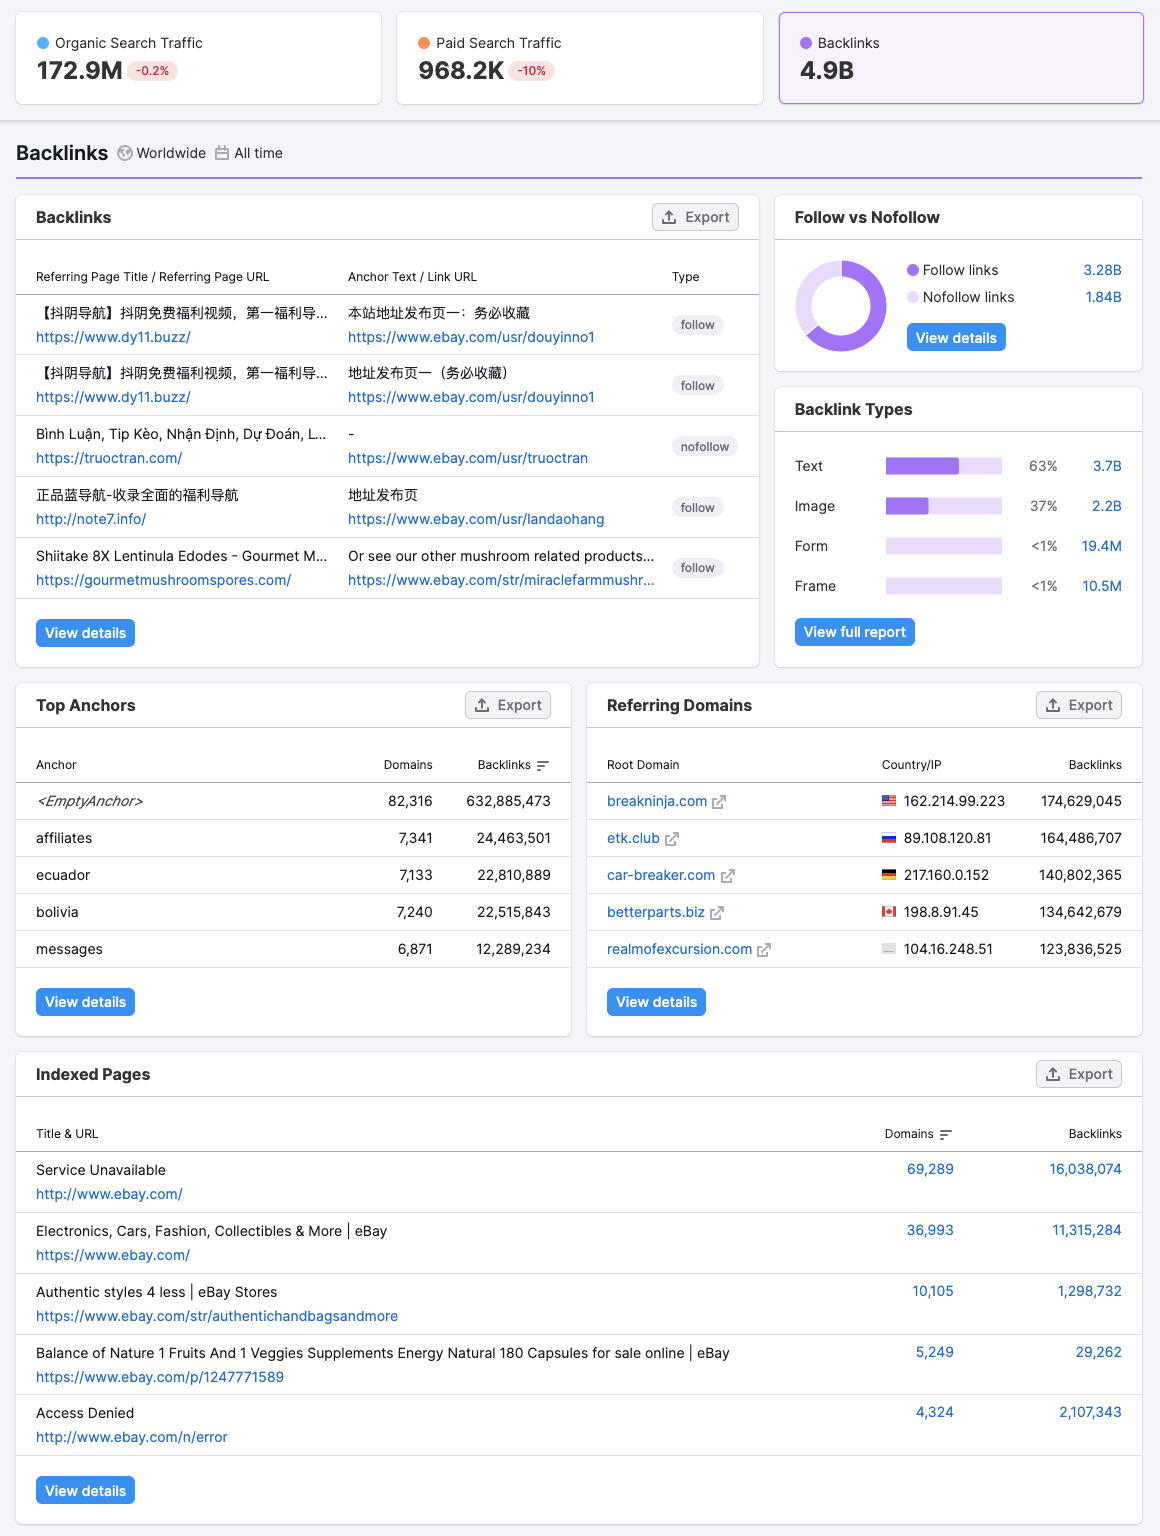
Task: Open the Worldwide location selector
Action: [171, 153]
